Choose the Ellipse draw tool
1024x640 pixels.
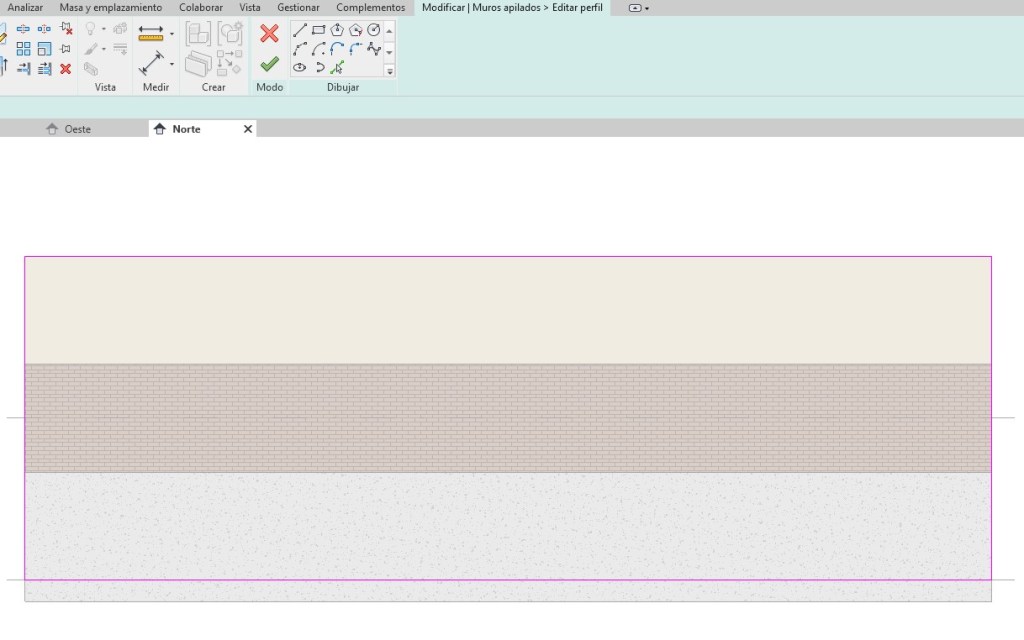(x=299, y=68)
